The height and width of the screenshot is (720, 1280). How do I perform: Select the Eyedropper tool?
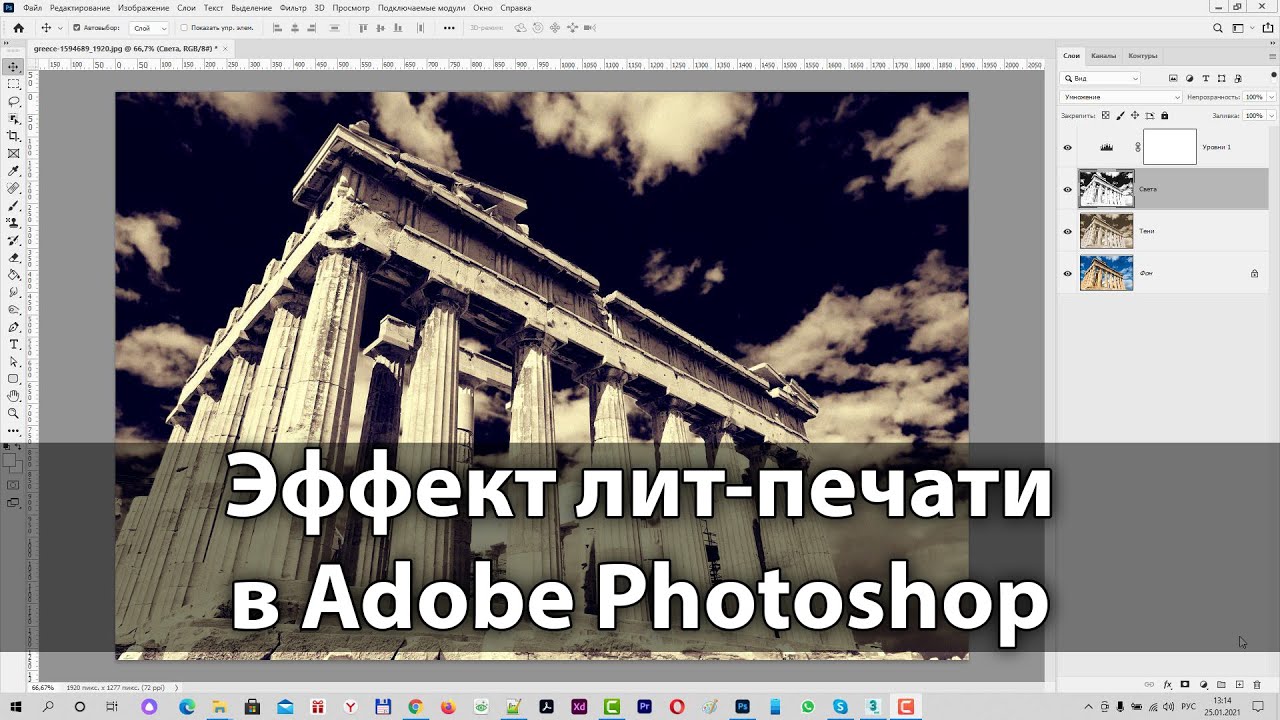13,171
